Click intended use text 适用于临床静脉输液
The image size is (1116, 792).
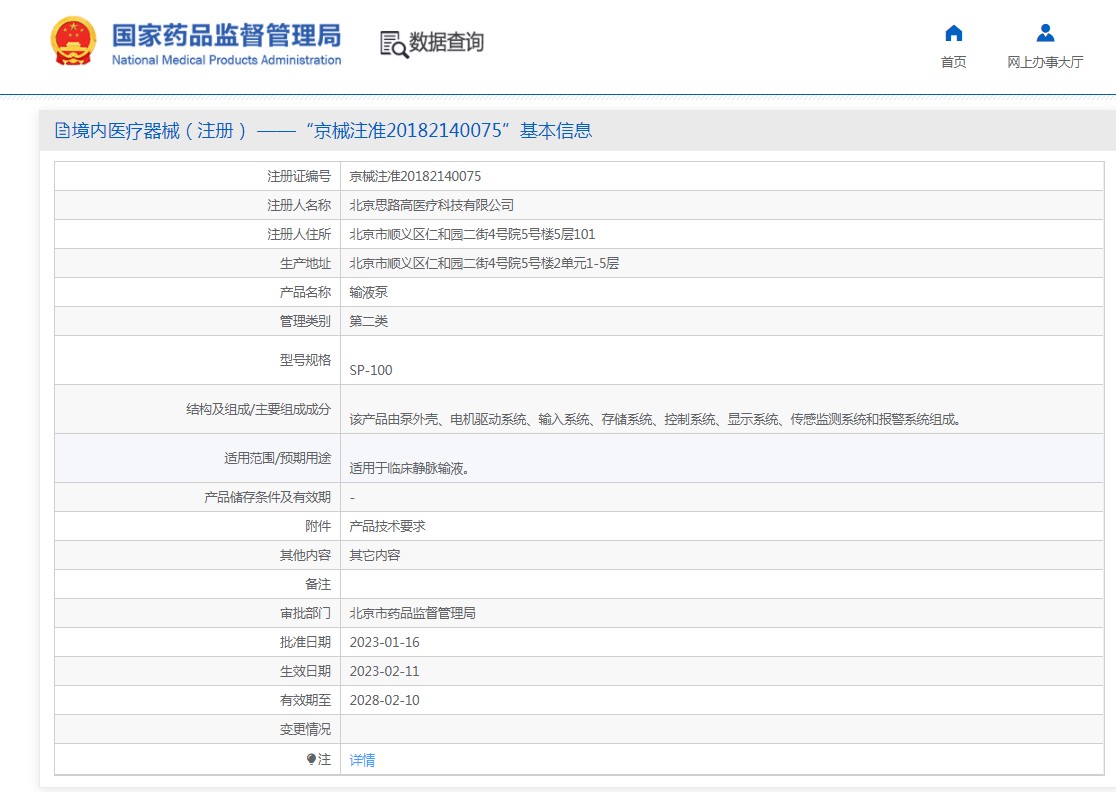pyautogui.click(x=409, y=468)
